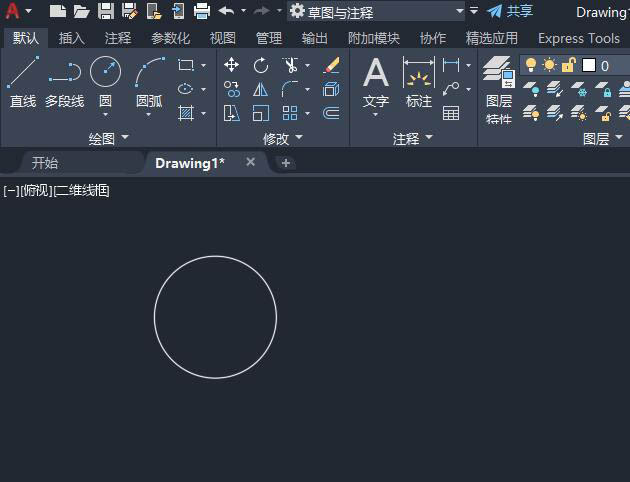The image size is (630, 482).
Task: Open the workspace selector 草图与注释
Action: 376,12
